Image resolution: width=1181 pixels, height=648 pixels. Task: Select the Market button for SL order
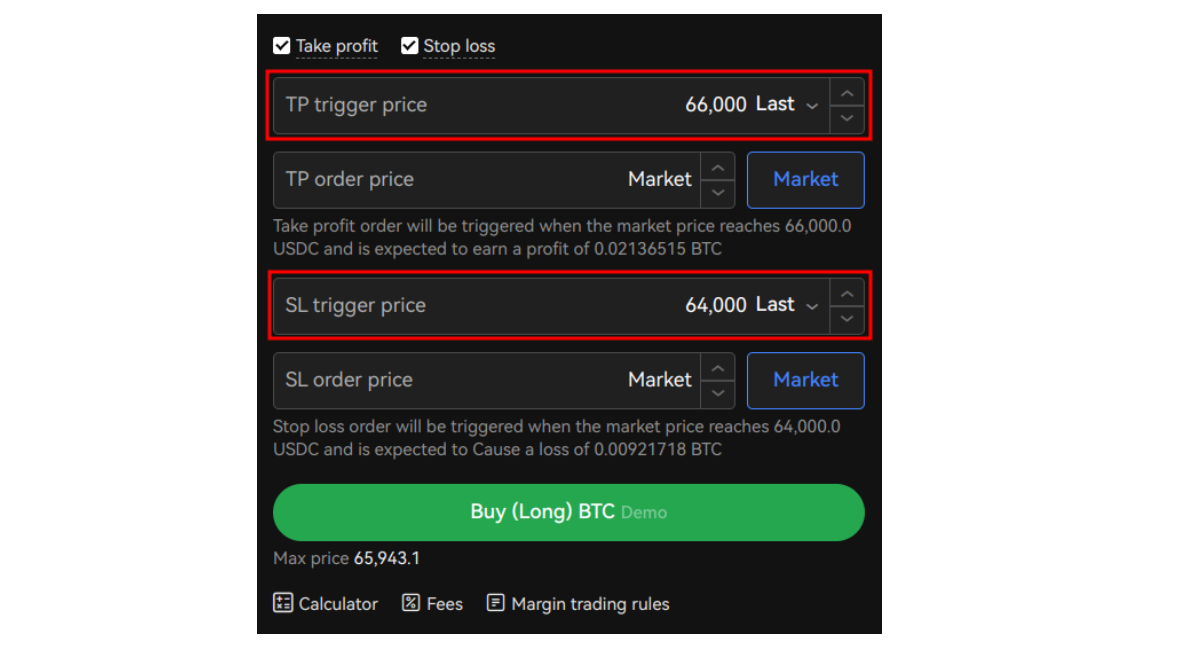click(x=805, y=380)
